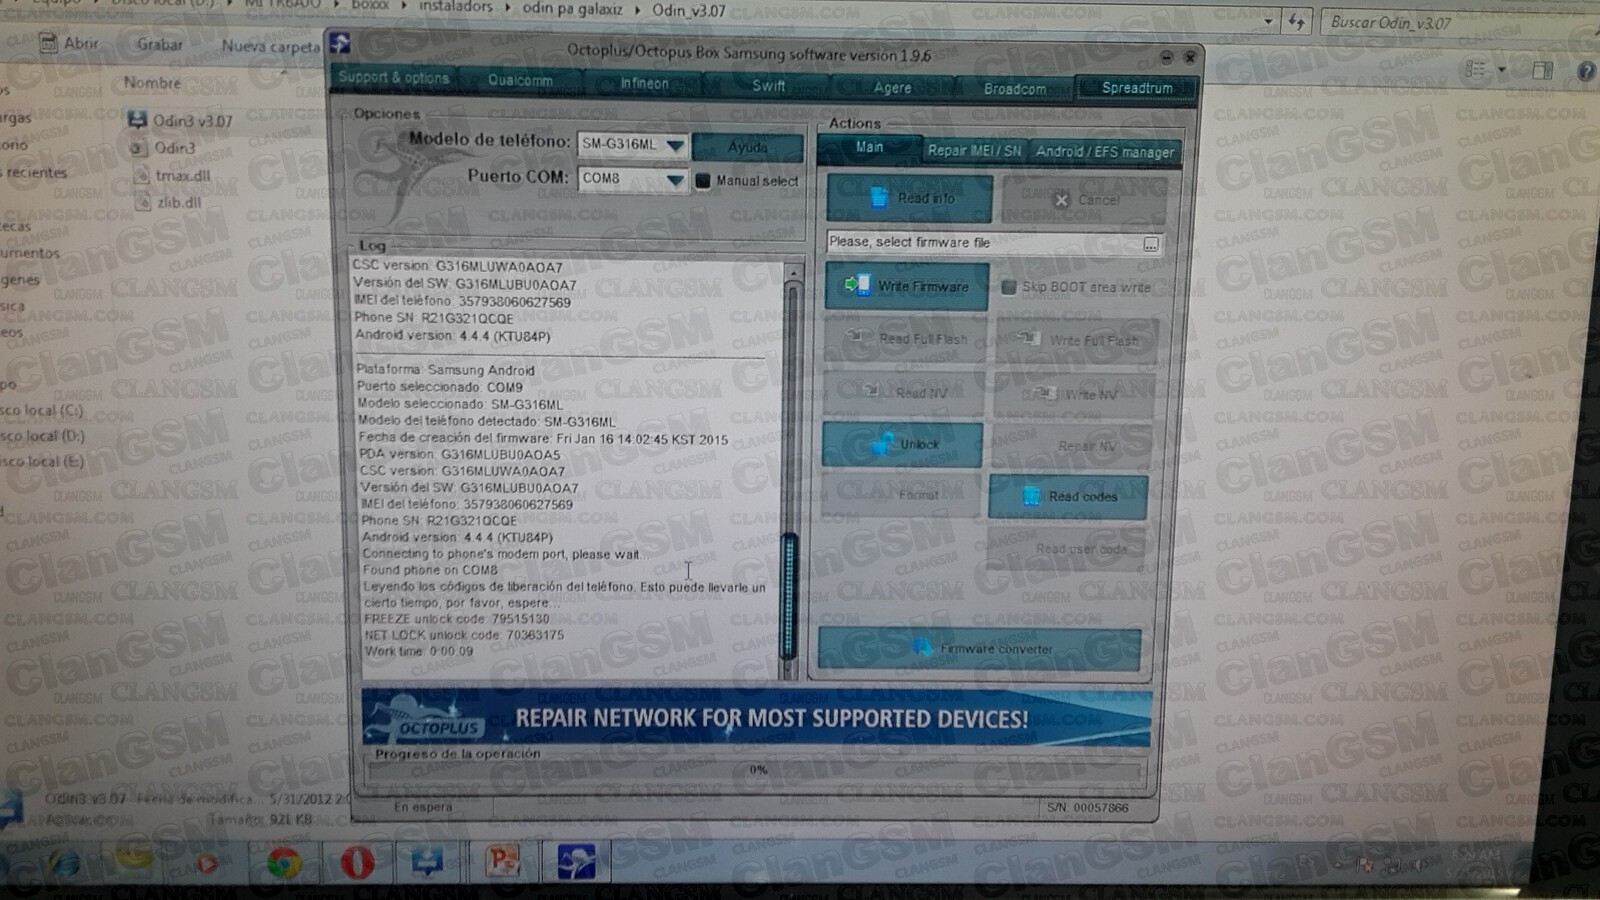This screenshot has height=900, width=1600.
Task: Expand COM port COM8 dropdown
Action: [x=675, y=180]
